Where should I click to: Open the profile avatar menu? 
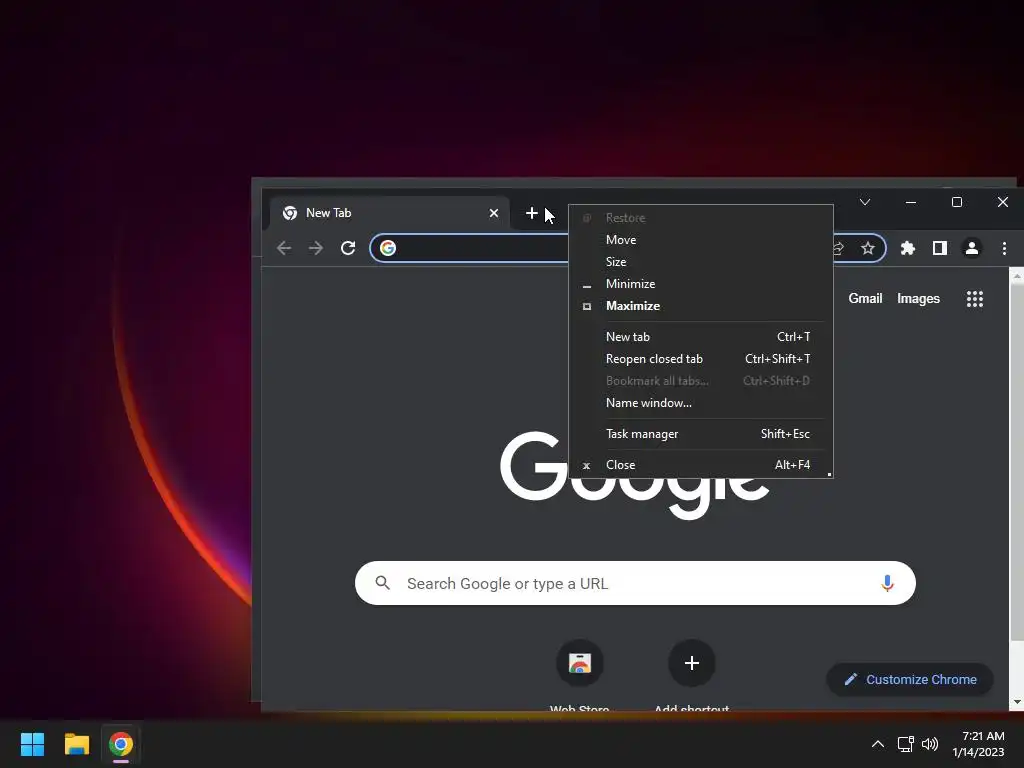pos(972,248)
